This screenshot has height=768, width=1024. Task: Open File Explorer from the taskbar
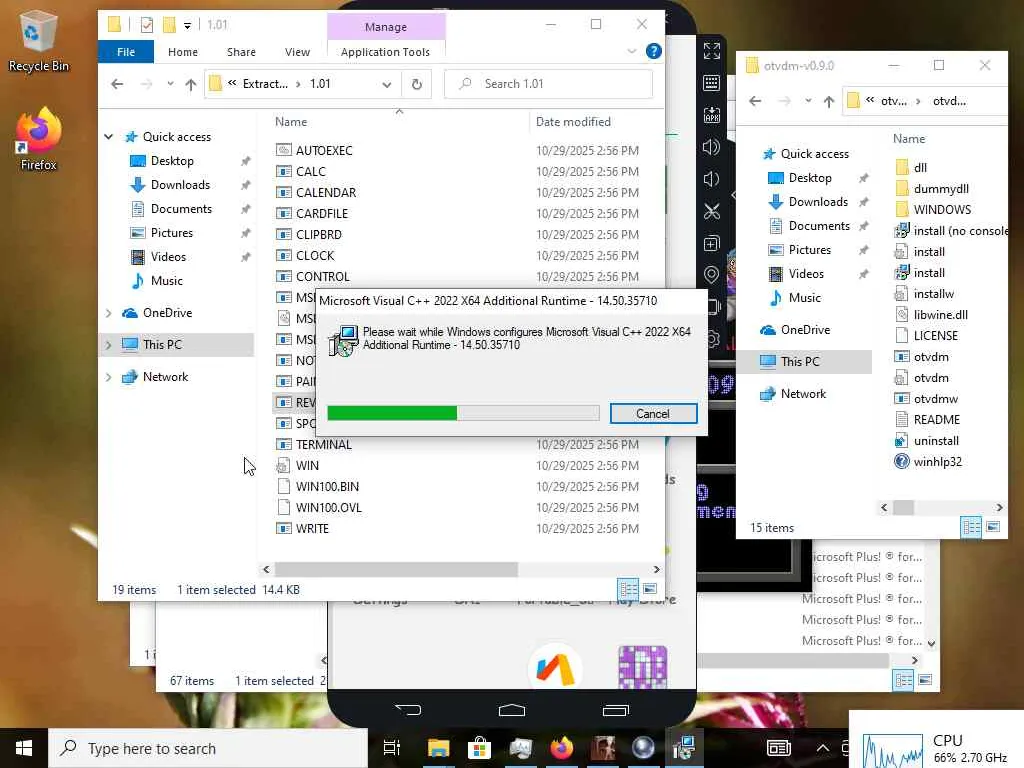tap(438, 748)
